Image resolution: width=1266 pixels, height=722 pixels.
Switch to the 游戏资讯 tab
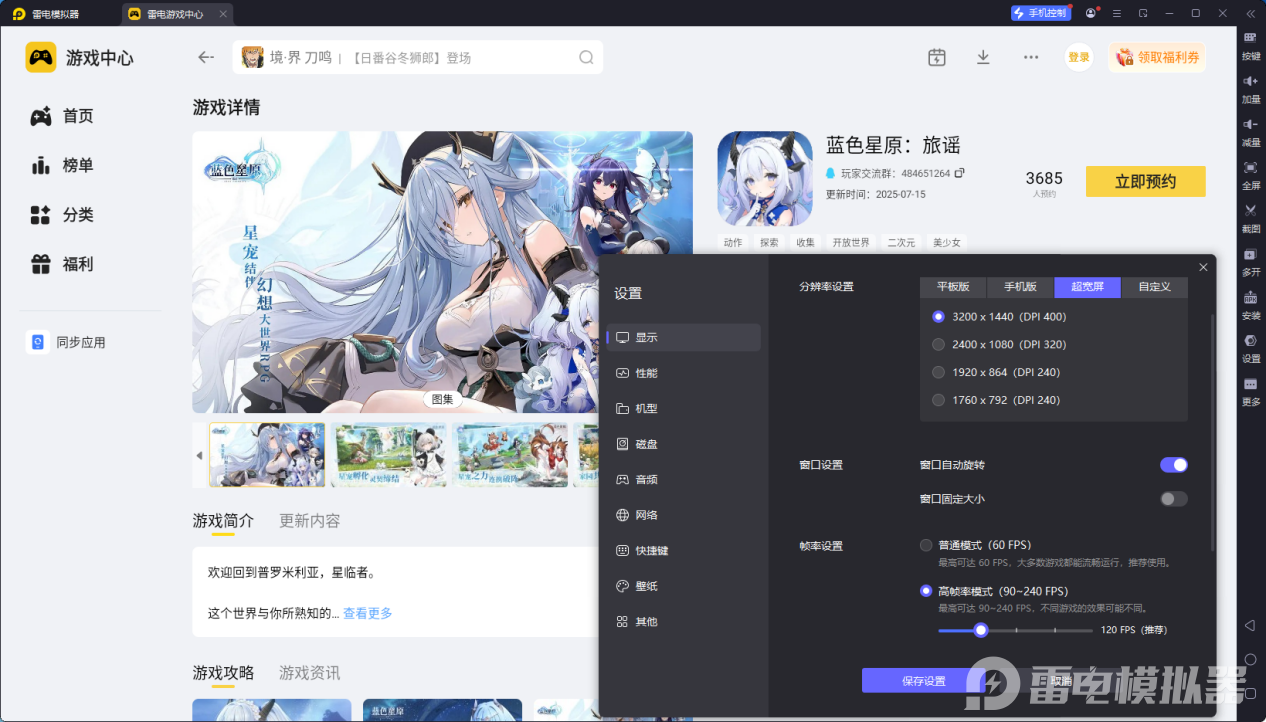pos(310,672)
